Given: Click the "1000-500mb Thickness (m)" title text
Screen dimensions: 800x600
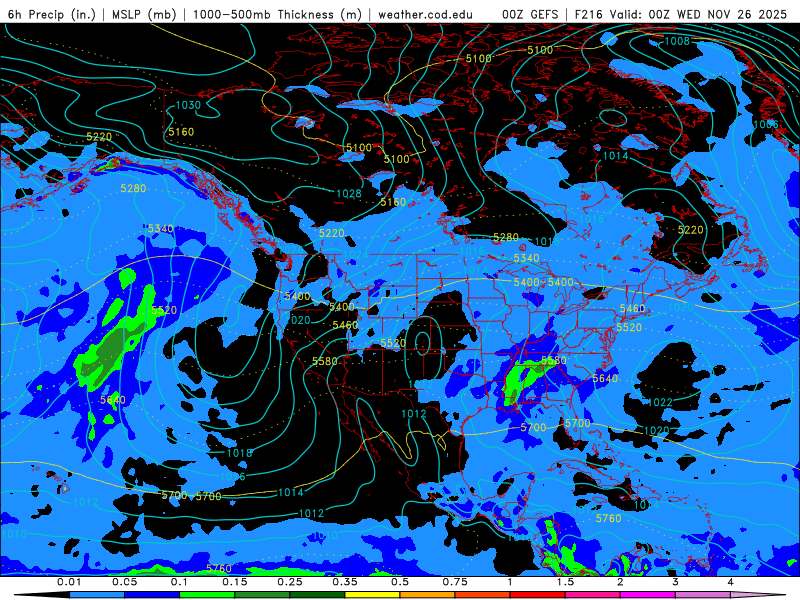Looking at the screenshot, I should (278, 14).
